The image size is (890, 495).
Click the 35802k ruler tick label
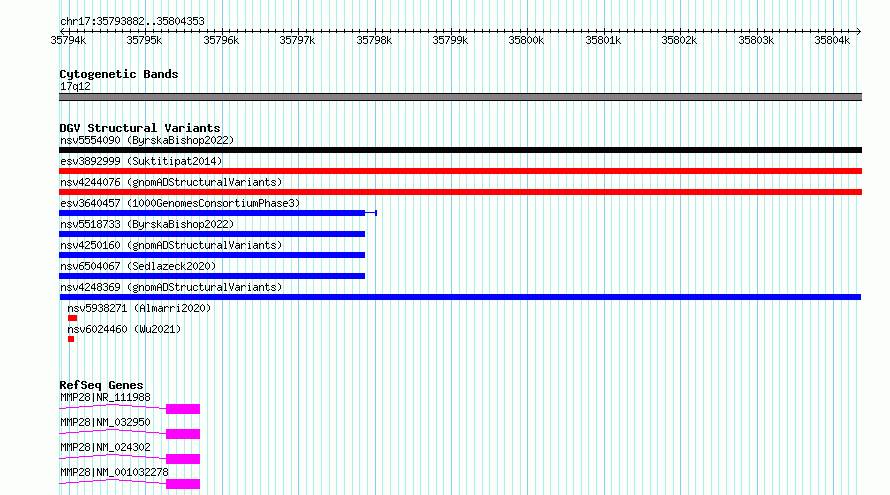click(x=679, y=41)
